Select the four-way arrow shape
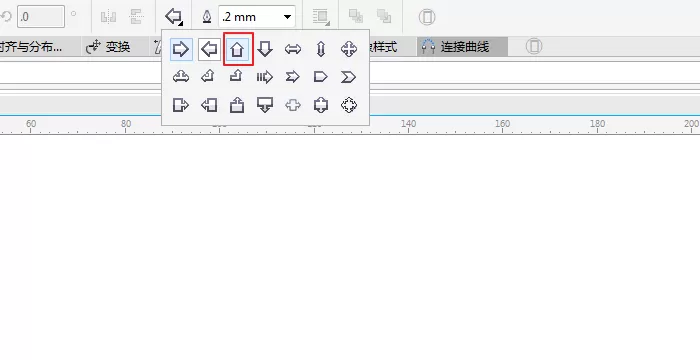The width and height of the screenshot is (700, 360). (x=349, y=49)
